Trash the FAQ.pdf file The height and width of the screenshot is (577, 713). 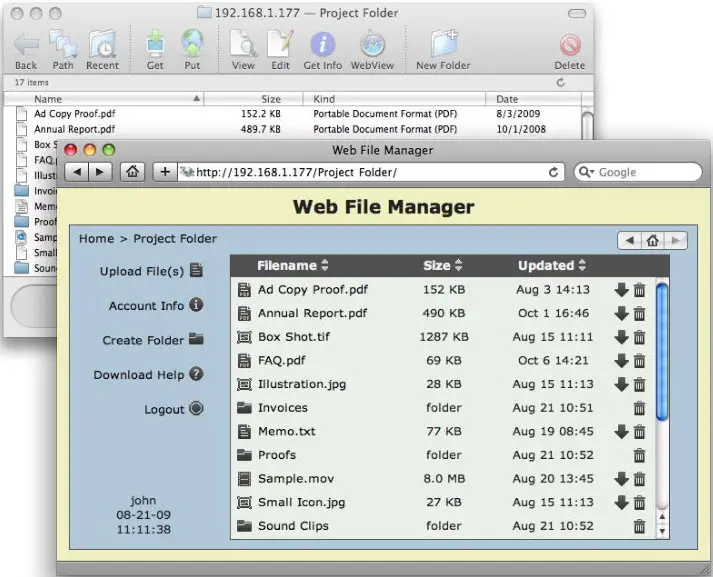pyautogui.click(x=639, y=361)
